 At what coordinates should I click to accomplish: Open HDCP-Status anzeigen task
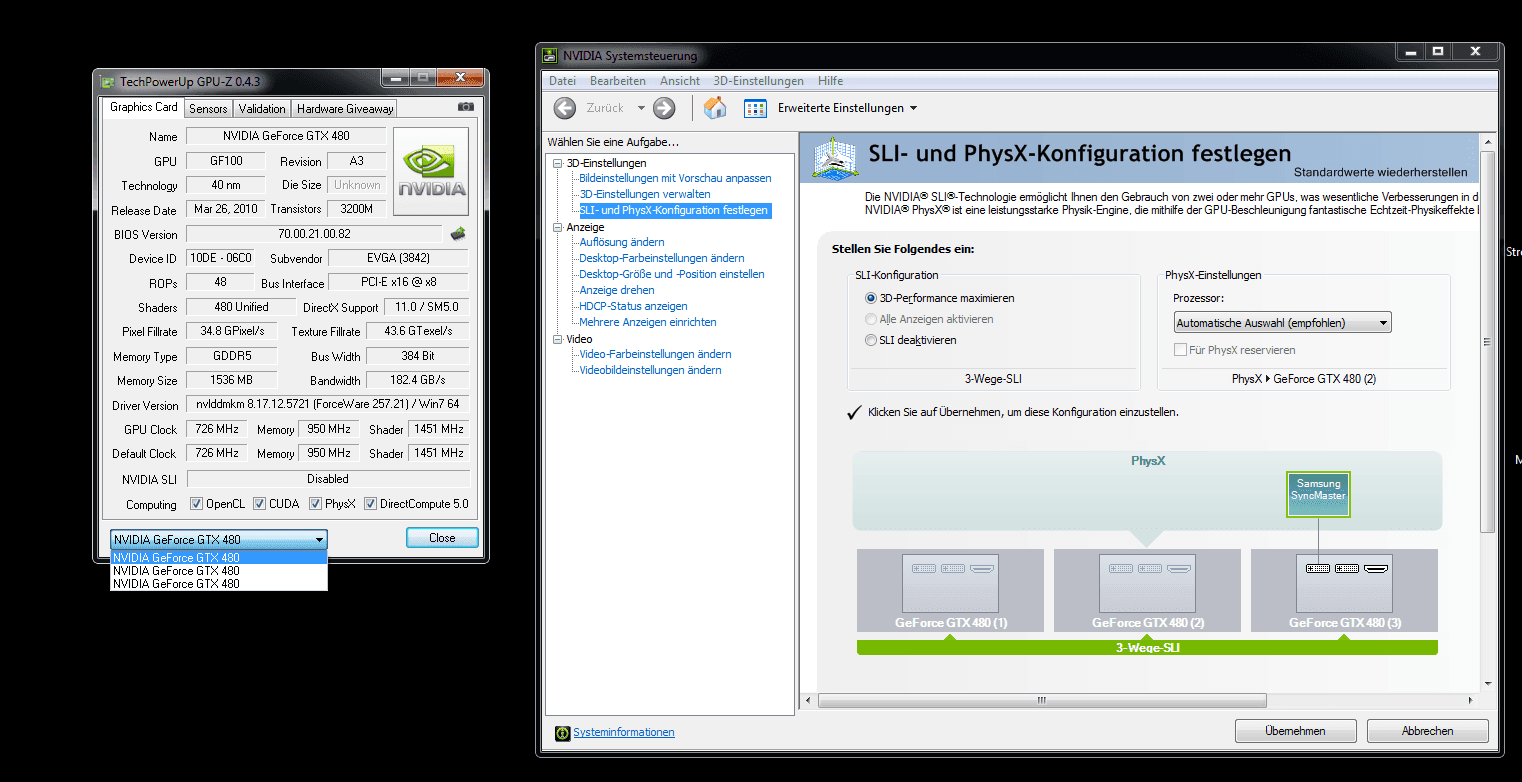(x=633, y=306)
